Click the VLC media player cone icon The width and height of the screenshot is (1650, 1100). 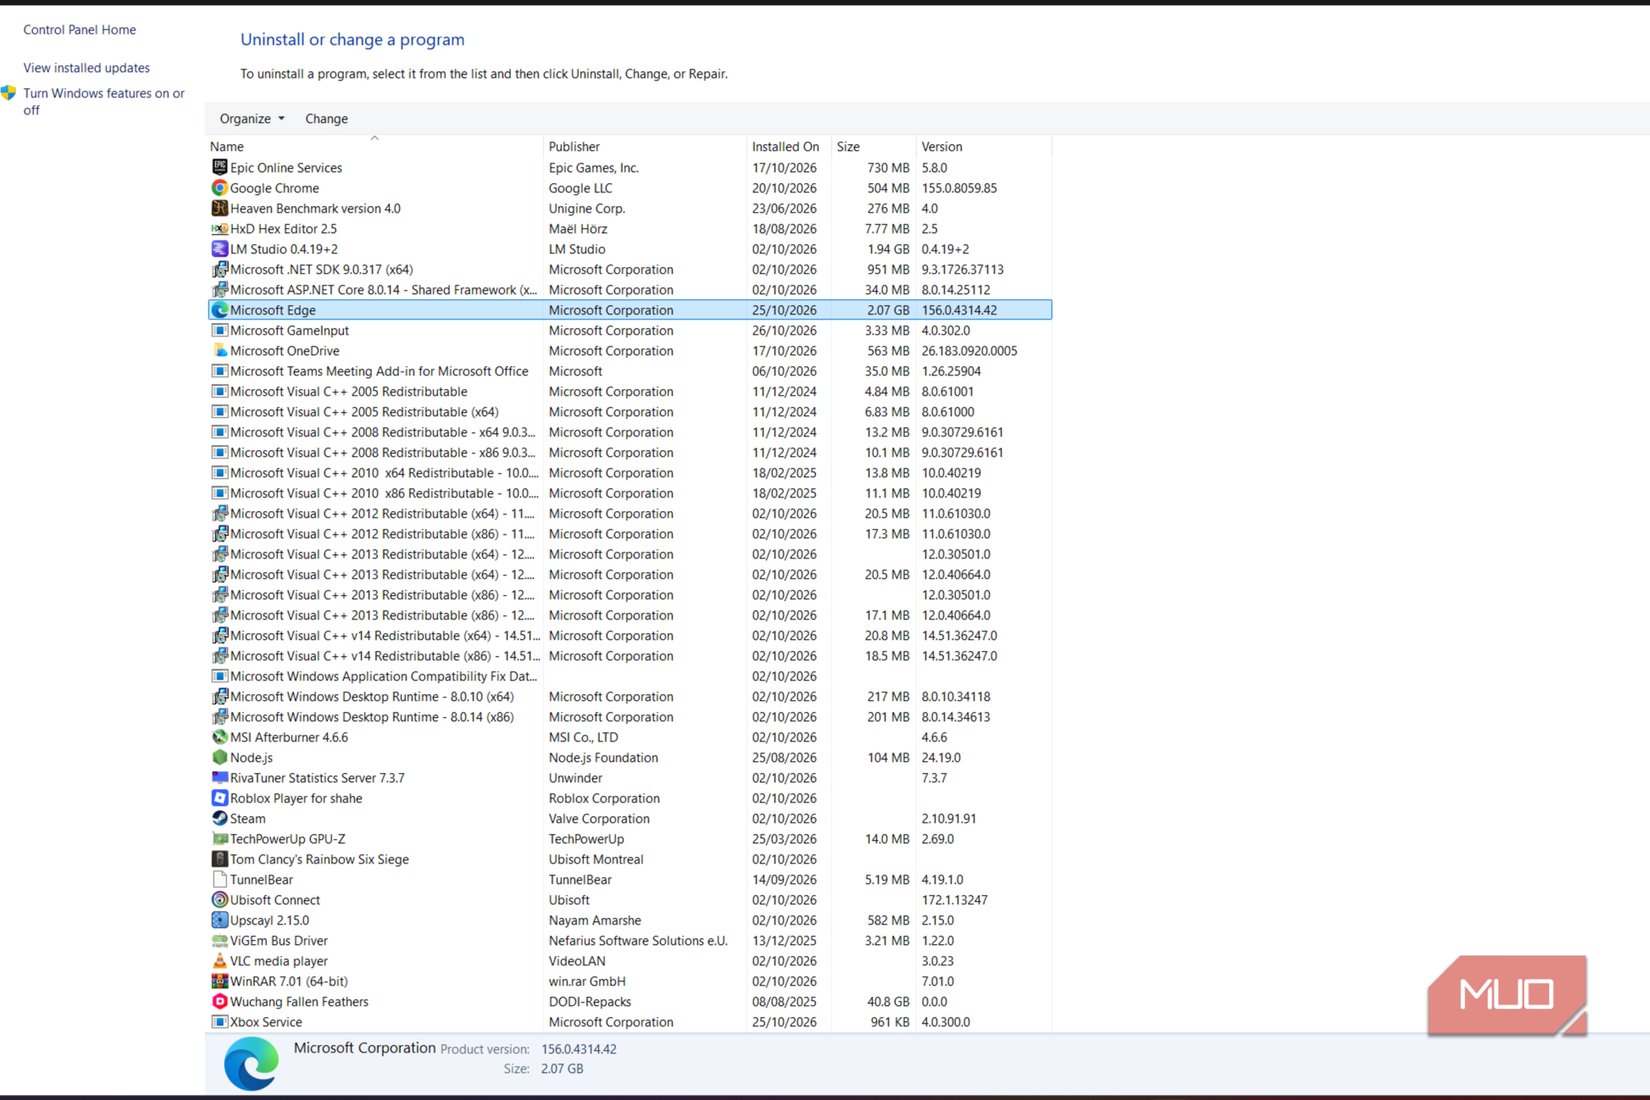point(219,960)
